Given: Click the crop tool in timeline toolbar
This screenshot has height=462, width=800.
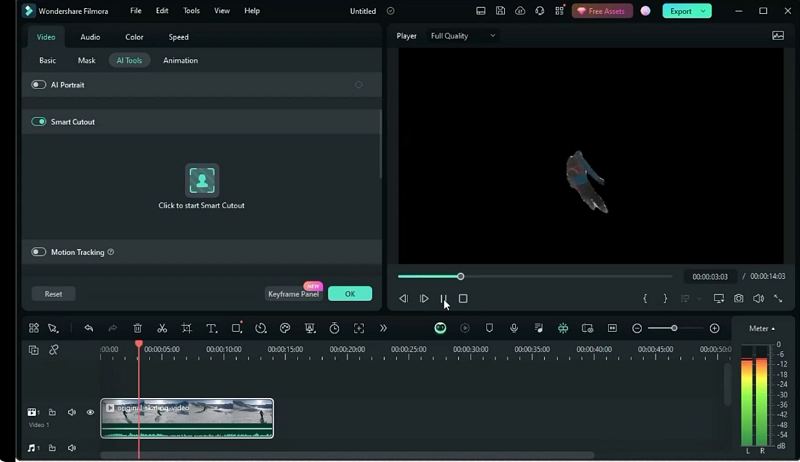Looking at the screenshot, I should point(187,328).
